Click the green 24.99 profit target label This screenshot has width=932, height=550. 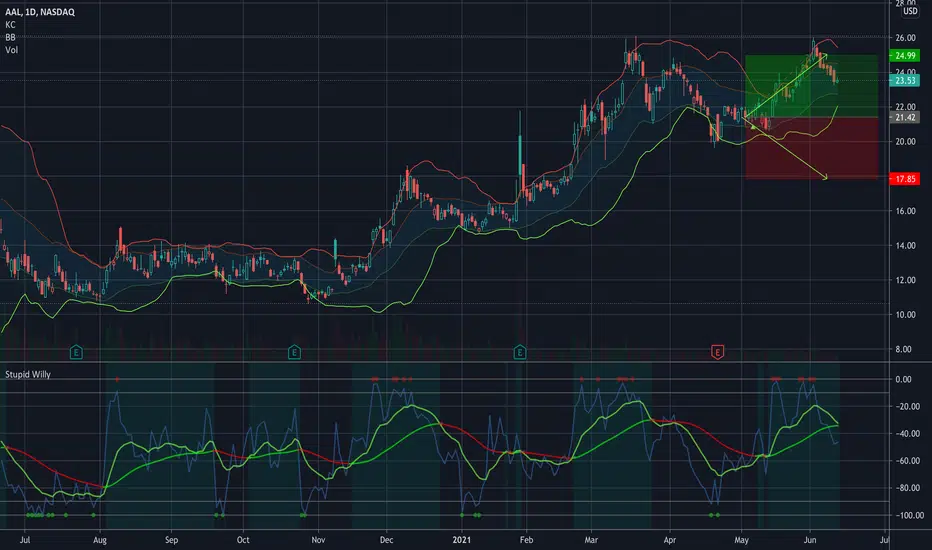pyautogui.click(x=905, y=55)
